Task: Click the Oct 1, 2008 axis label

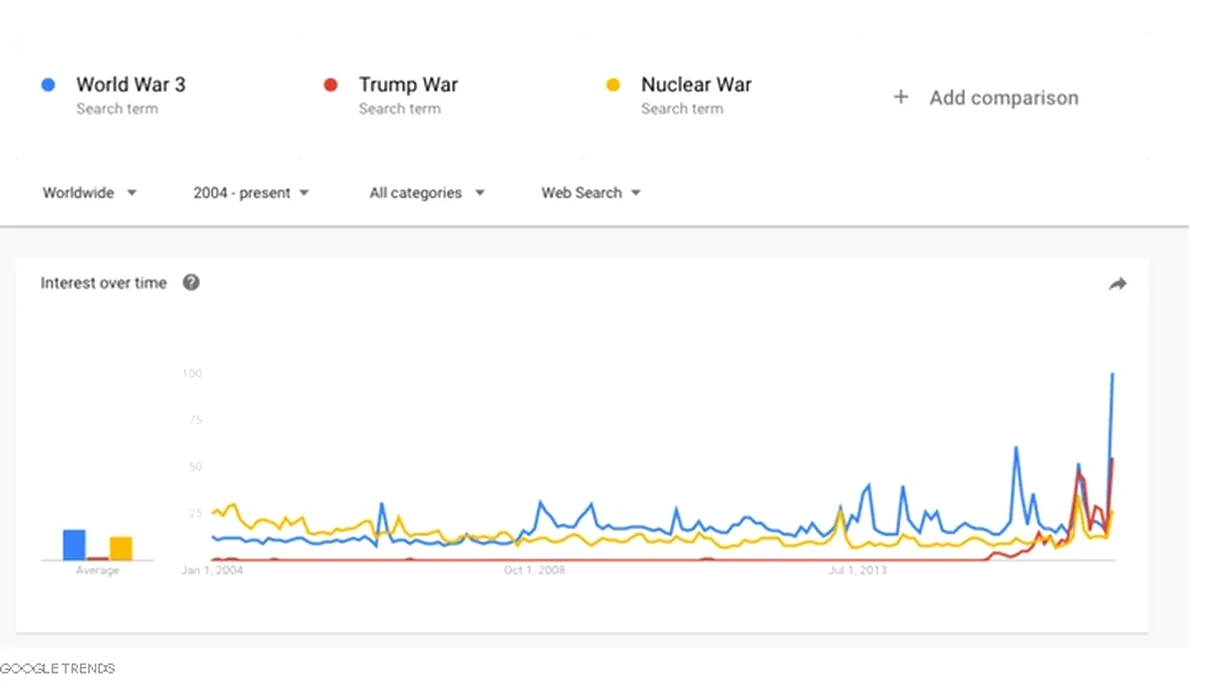Action: 534,571
